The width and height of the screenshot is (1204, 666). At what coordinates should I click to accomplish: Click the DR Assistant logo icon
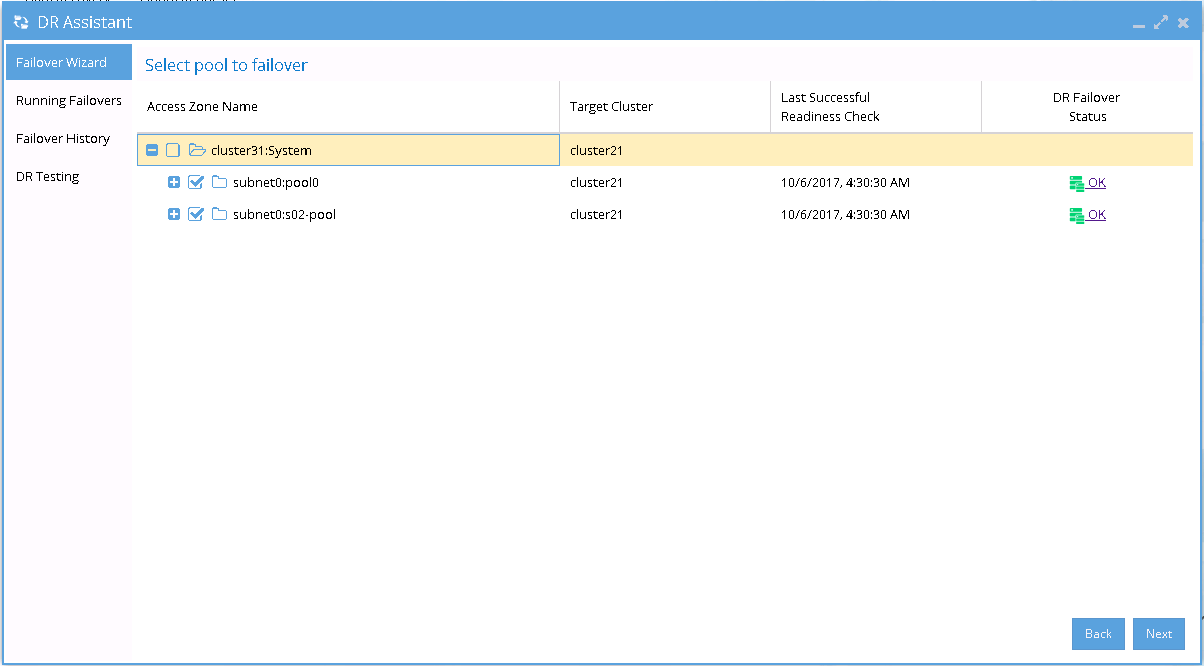tap(21, 22)
